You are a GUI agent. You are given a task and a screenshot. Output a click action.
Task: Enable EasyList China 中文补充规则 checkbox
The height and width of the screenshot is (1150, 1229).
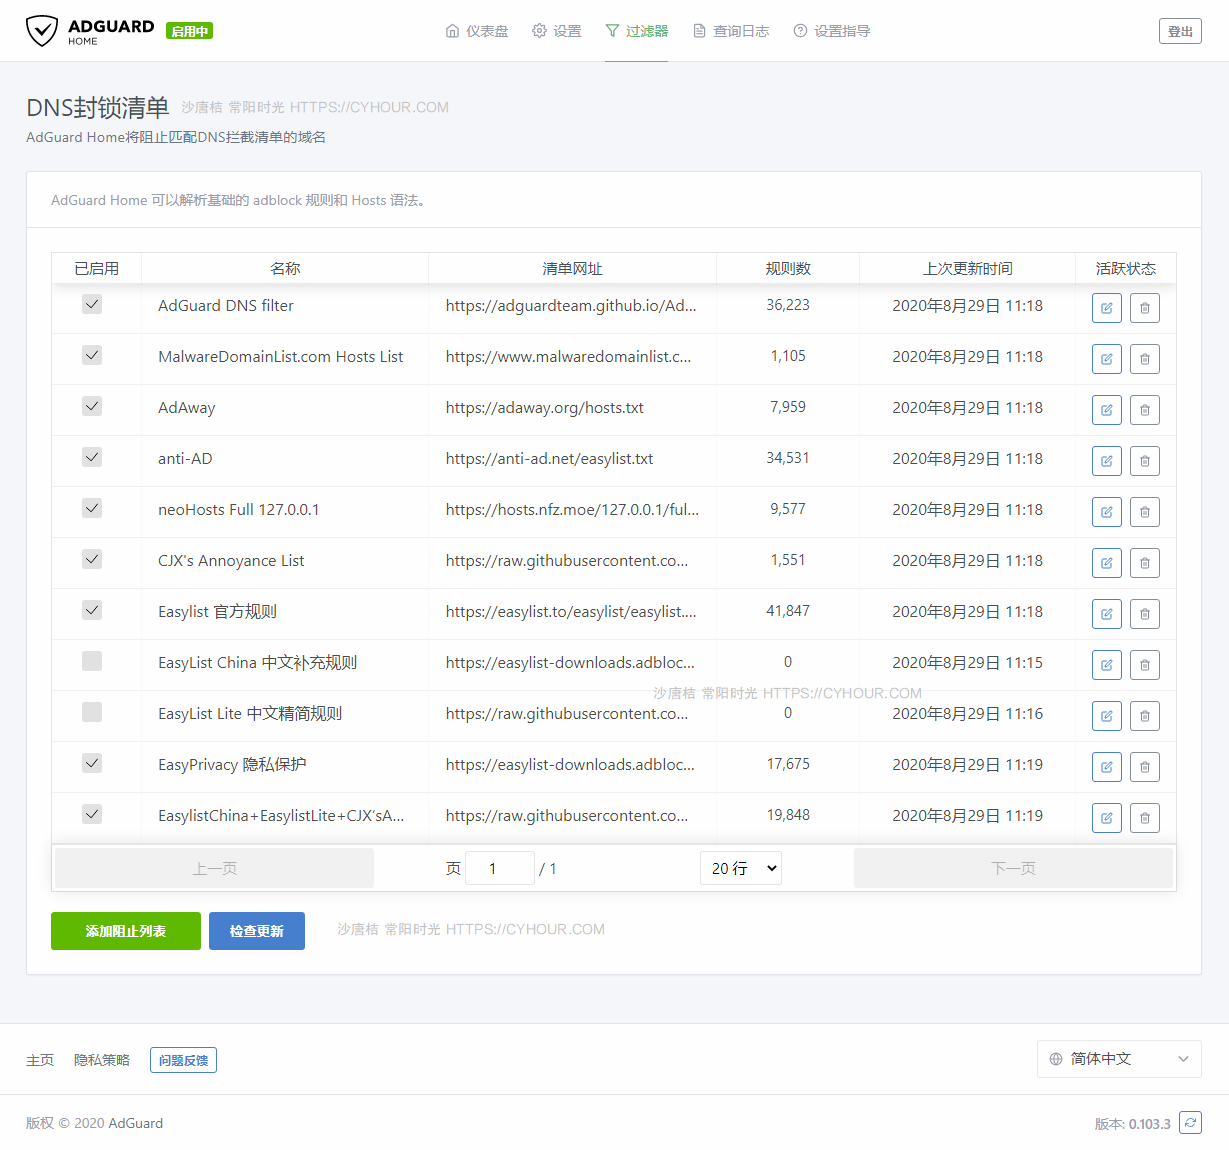92,661
